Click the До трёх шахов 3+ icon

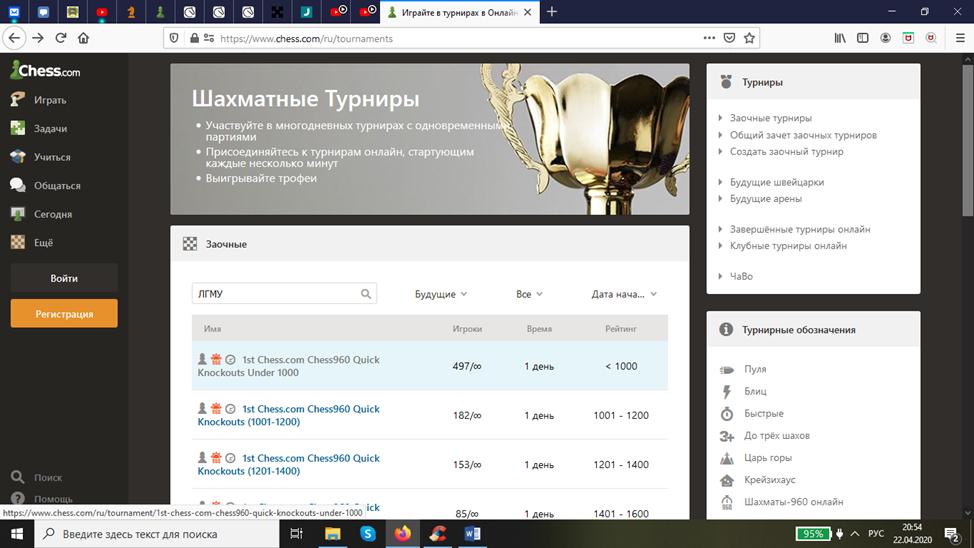727,436
